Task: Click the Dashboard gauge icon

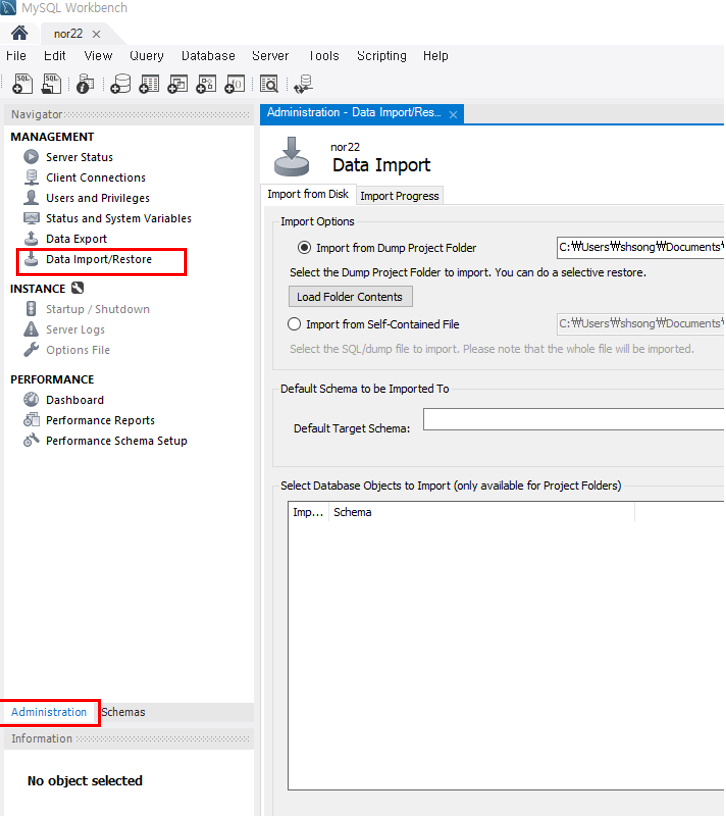Action: point(31,399)
